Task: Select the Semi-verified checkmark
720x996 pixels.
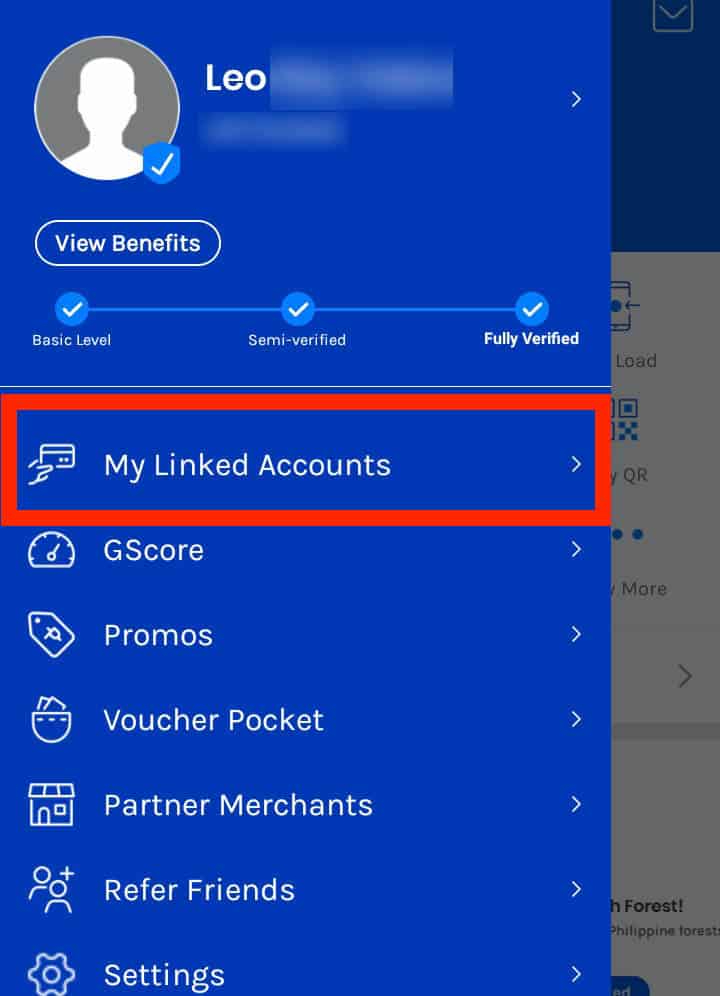Action: 297,309
